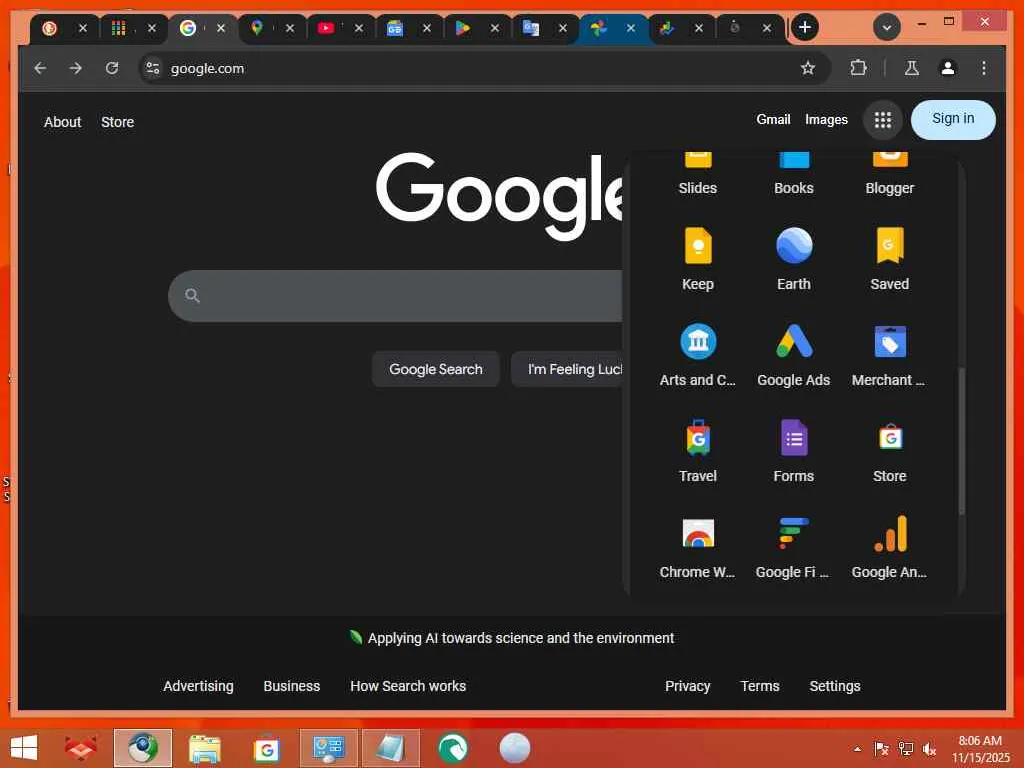Switch to the Google Play tab
Screen dimensions: 1024x768
(462, 28)
